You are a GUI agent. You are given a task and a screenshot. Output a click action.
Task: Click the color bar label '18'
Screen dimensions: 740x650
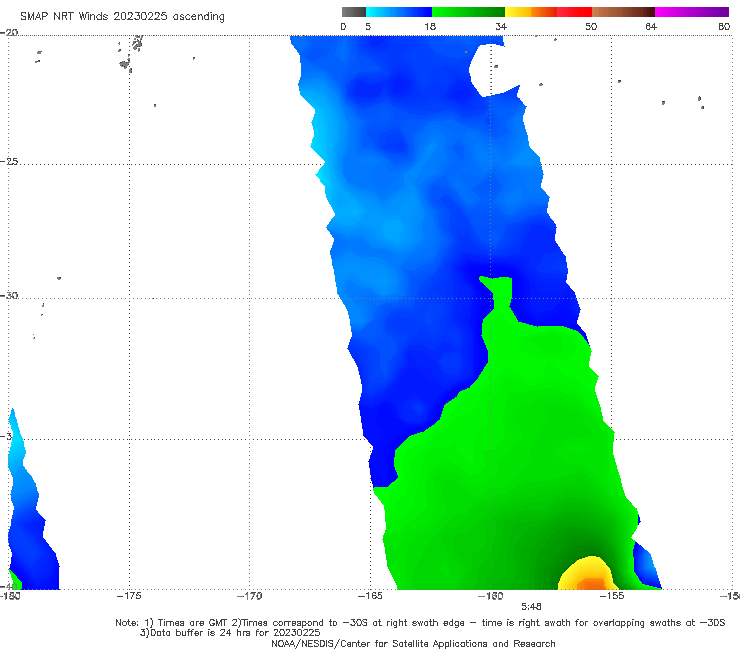(x=430, y=26)
